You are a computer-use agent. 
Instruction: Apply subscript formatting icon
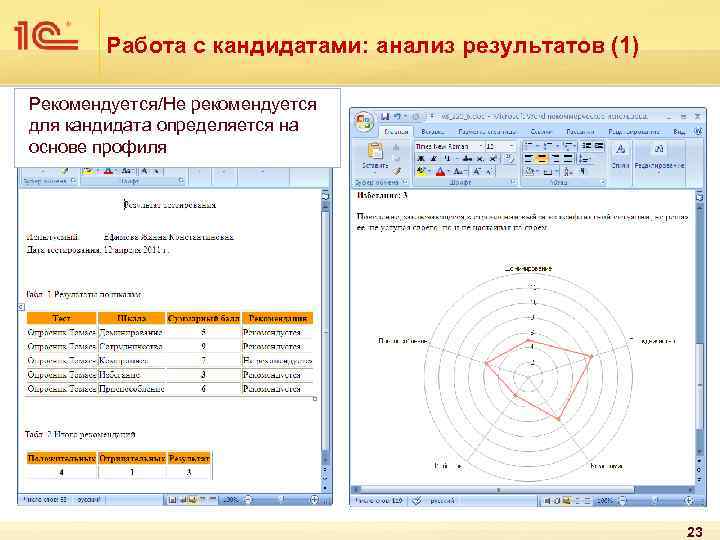[480, 159]
